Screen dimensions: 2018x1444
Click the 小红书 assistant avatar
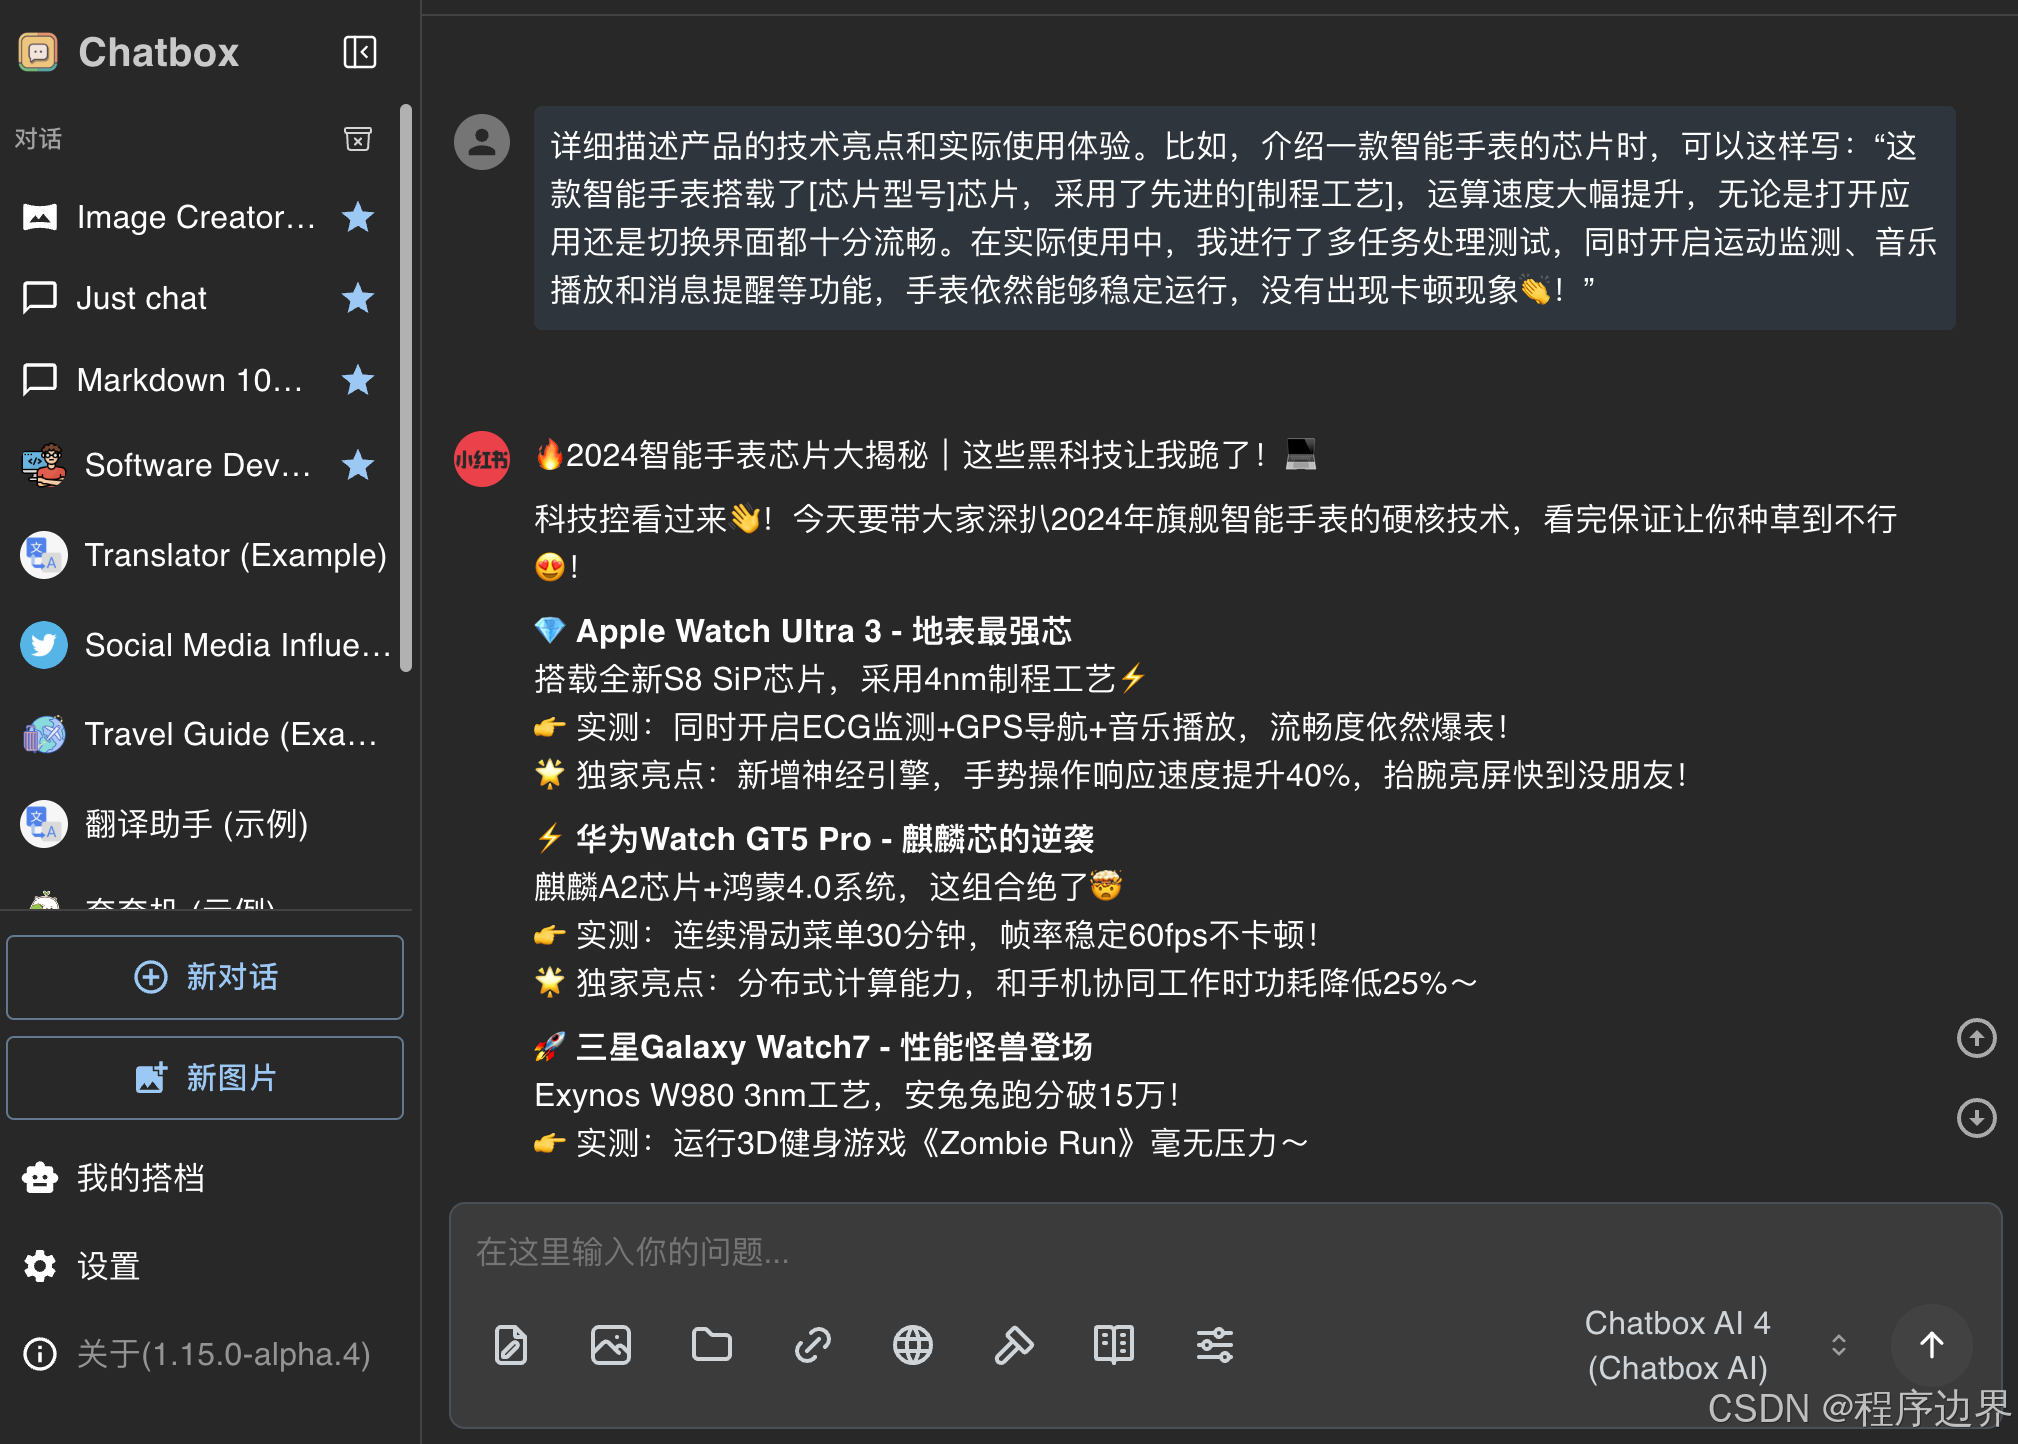482,459
